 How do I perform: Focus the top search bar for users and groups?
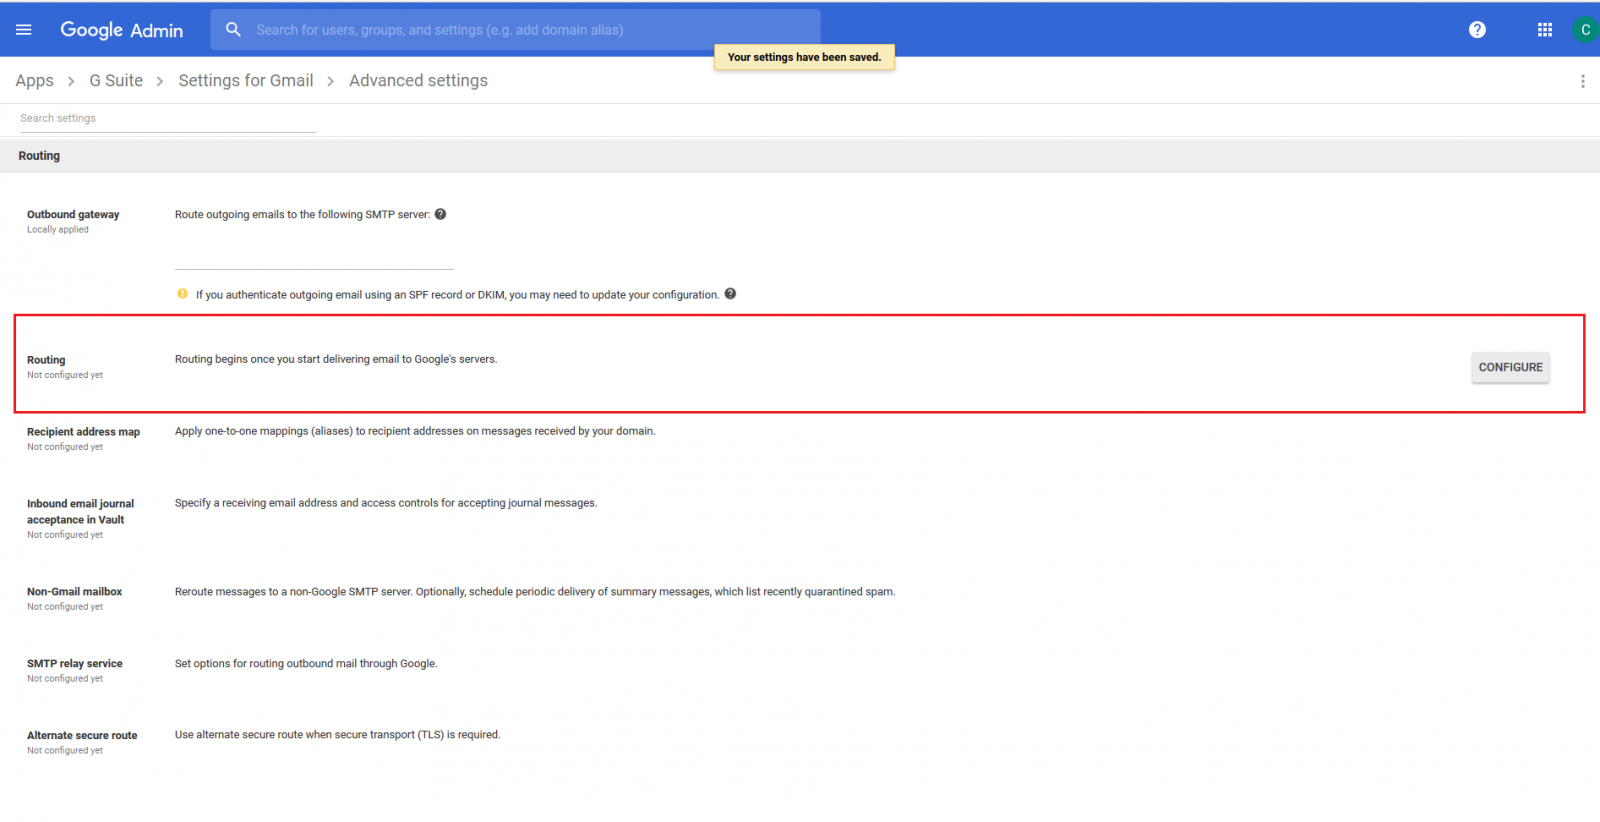[x=515, y=30]
